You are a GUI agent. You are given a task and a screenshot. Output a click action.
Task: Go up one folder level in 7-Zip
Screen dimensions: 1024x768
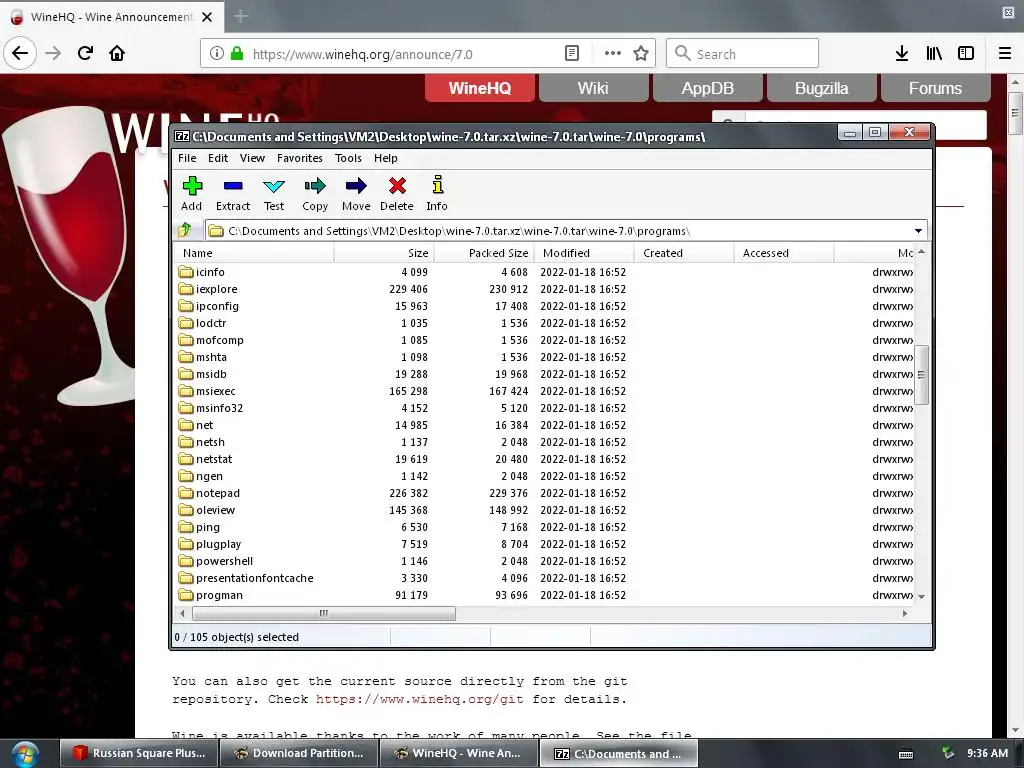click(185, 230)
